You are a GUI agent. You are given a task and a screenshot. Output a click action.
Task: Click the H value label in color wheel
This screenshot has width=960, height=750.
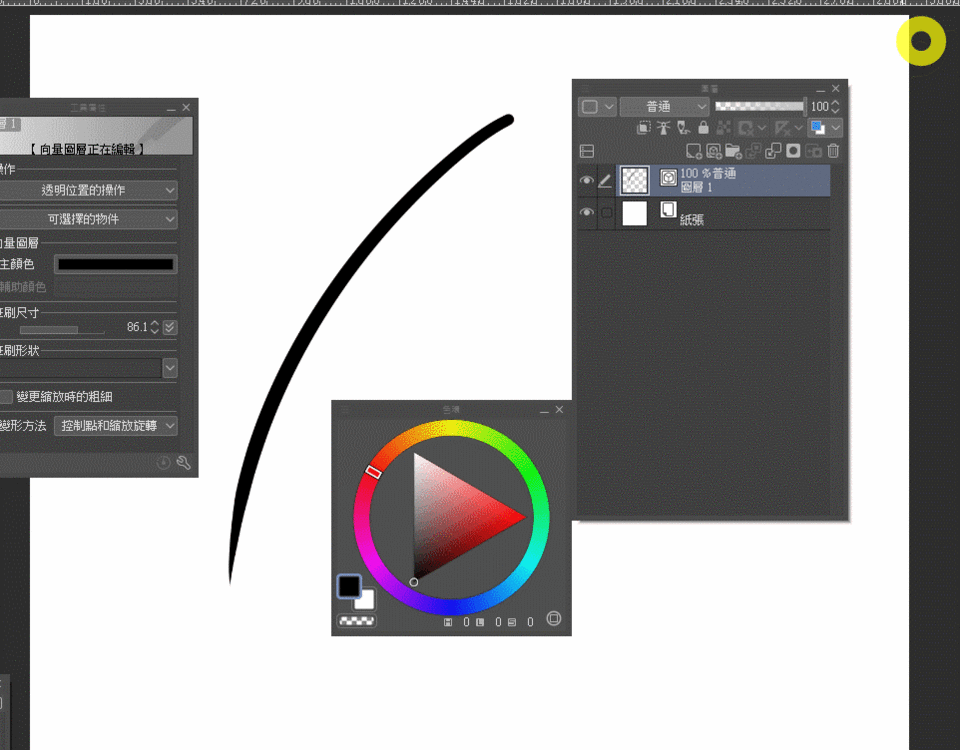click(x=448, y=622)
